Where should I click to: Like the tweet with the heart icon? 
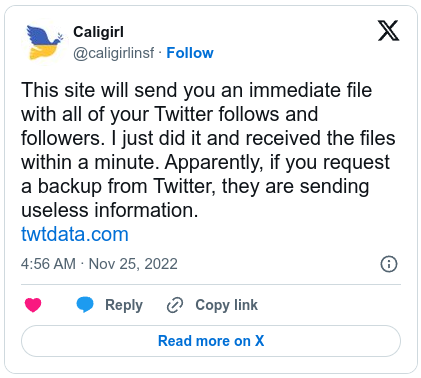tap(33, 305)
